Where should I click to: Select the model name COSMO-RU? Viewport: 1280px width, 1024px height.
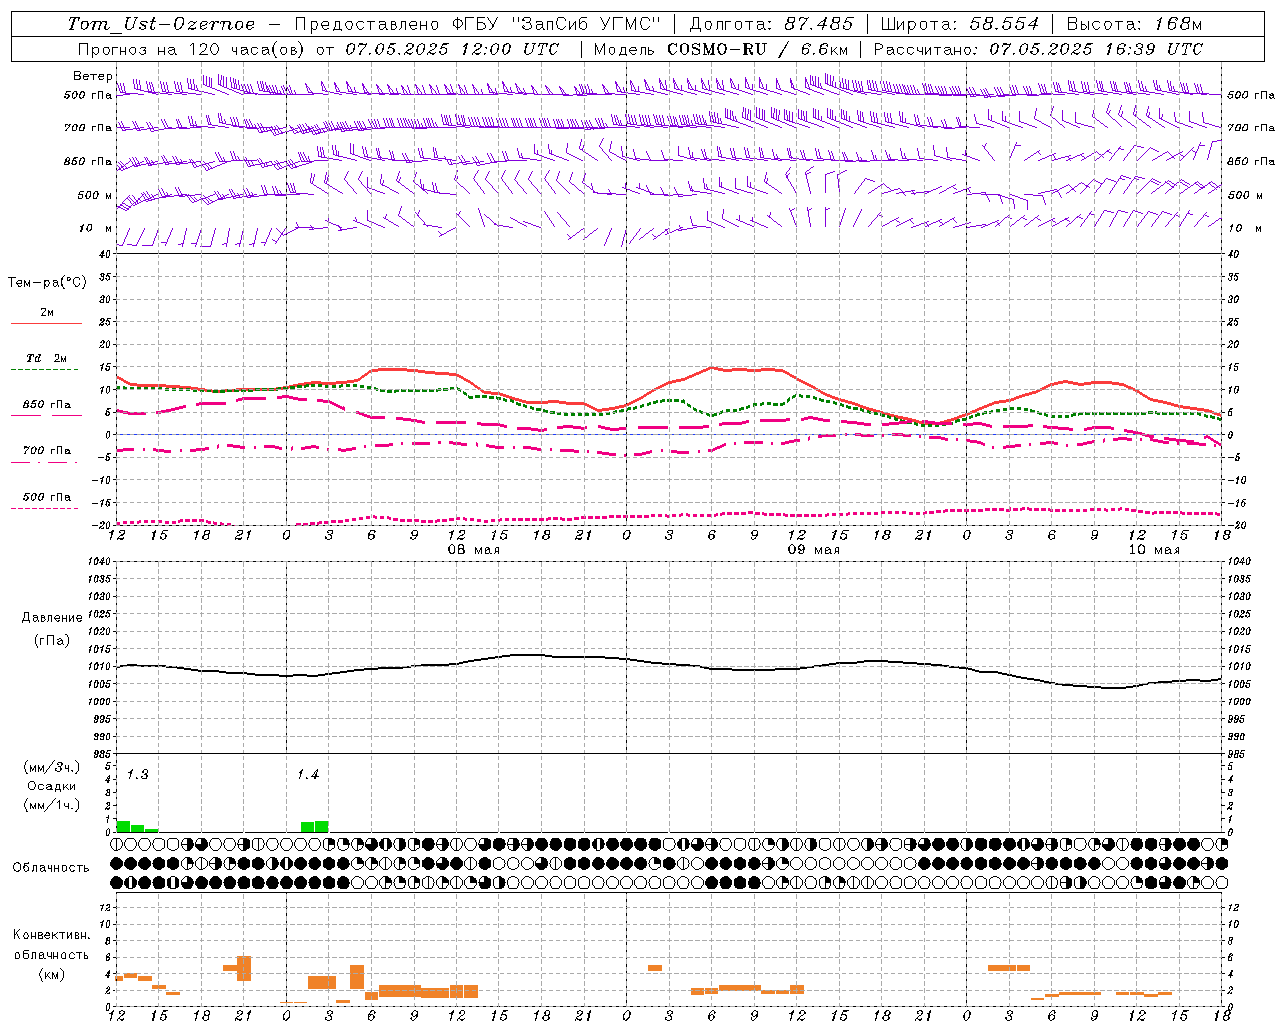click(717, 49)
